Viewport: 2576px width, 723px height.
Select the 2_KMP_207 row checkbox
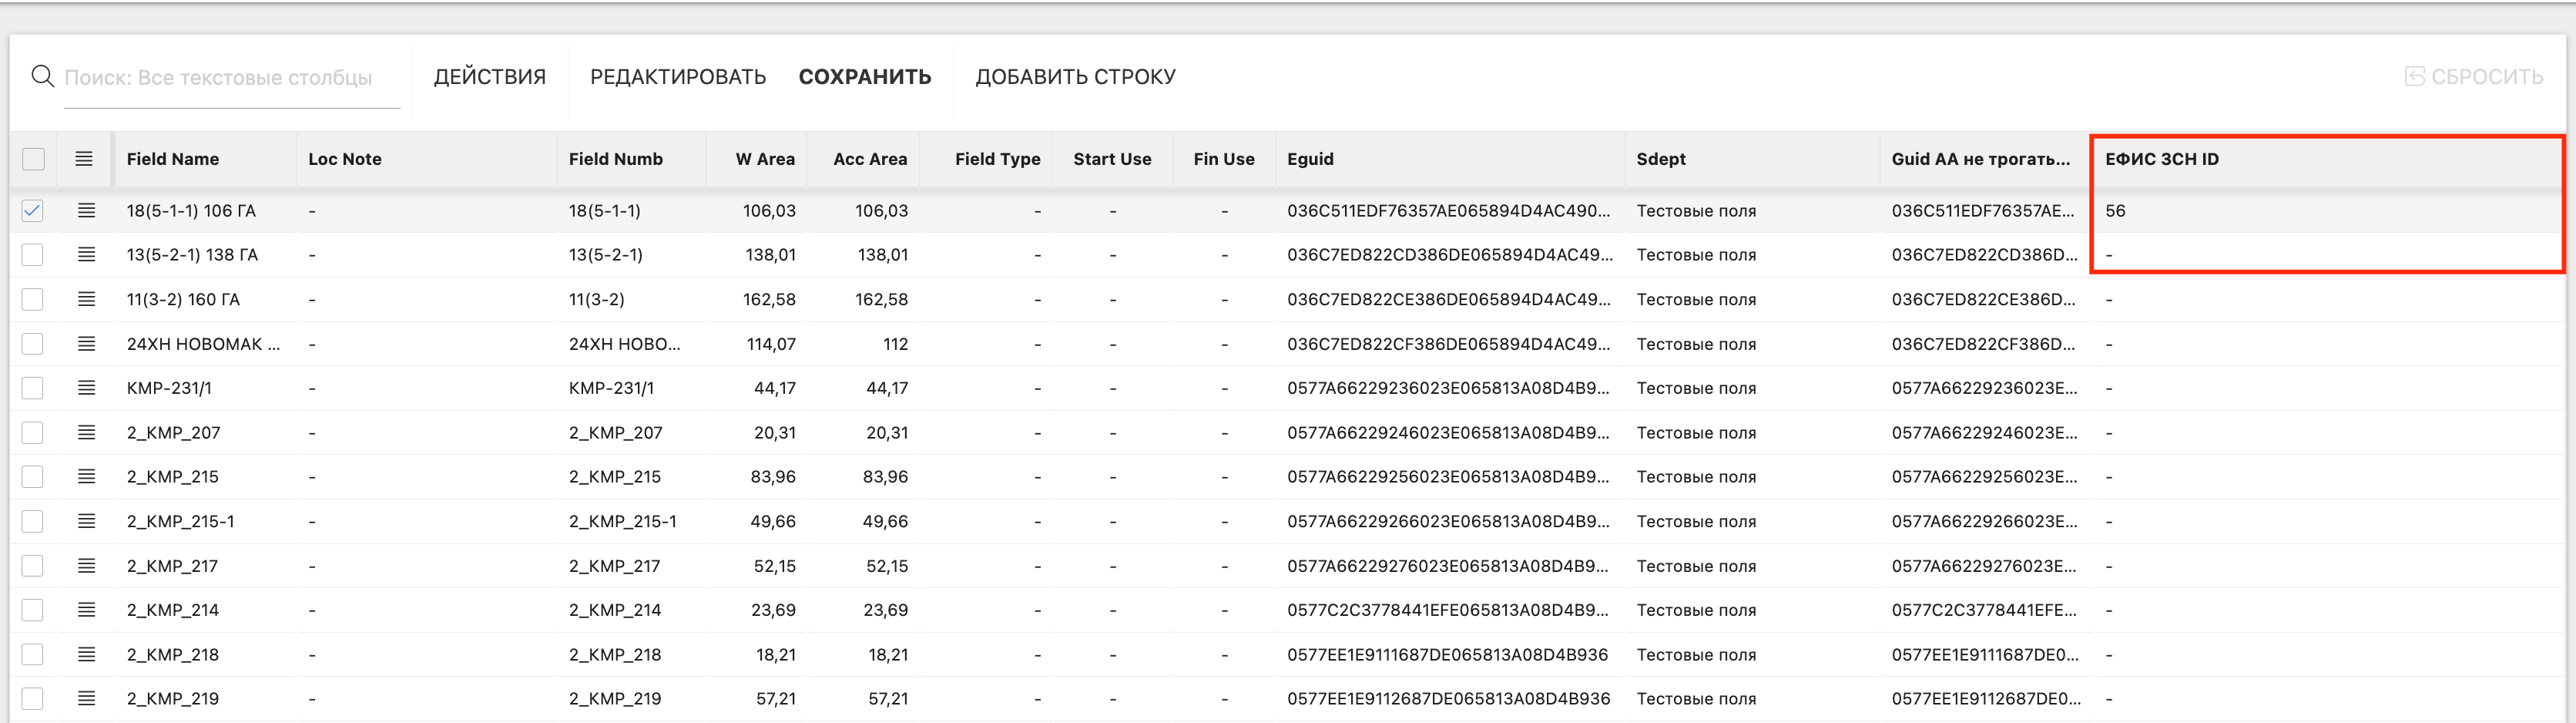click(33, 433)
